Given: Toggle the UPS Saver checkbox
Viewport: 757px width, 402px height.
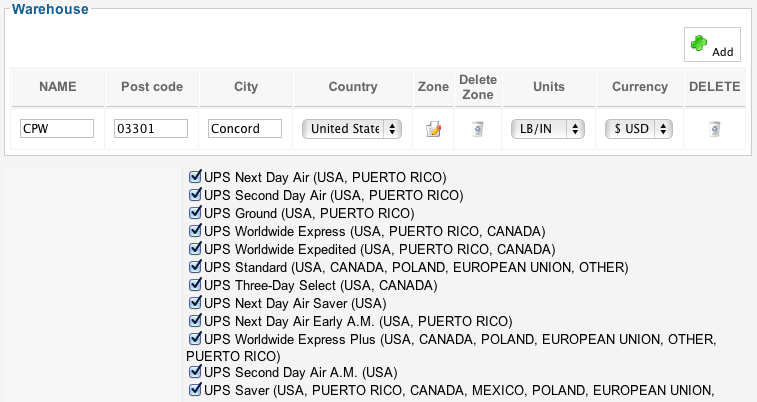Looking at the screenshot, I should [195, 389].
